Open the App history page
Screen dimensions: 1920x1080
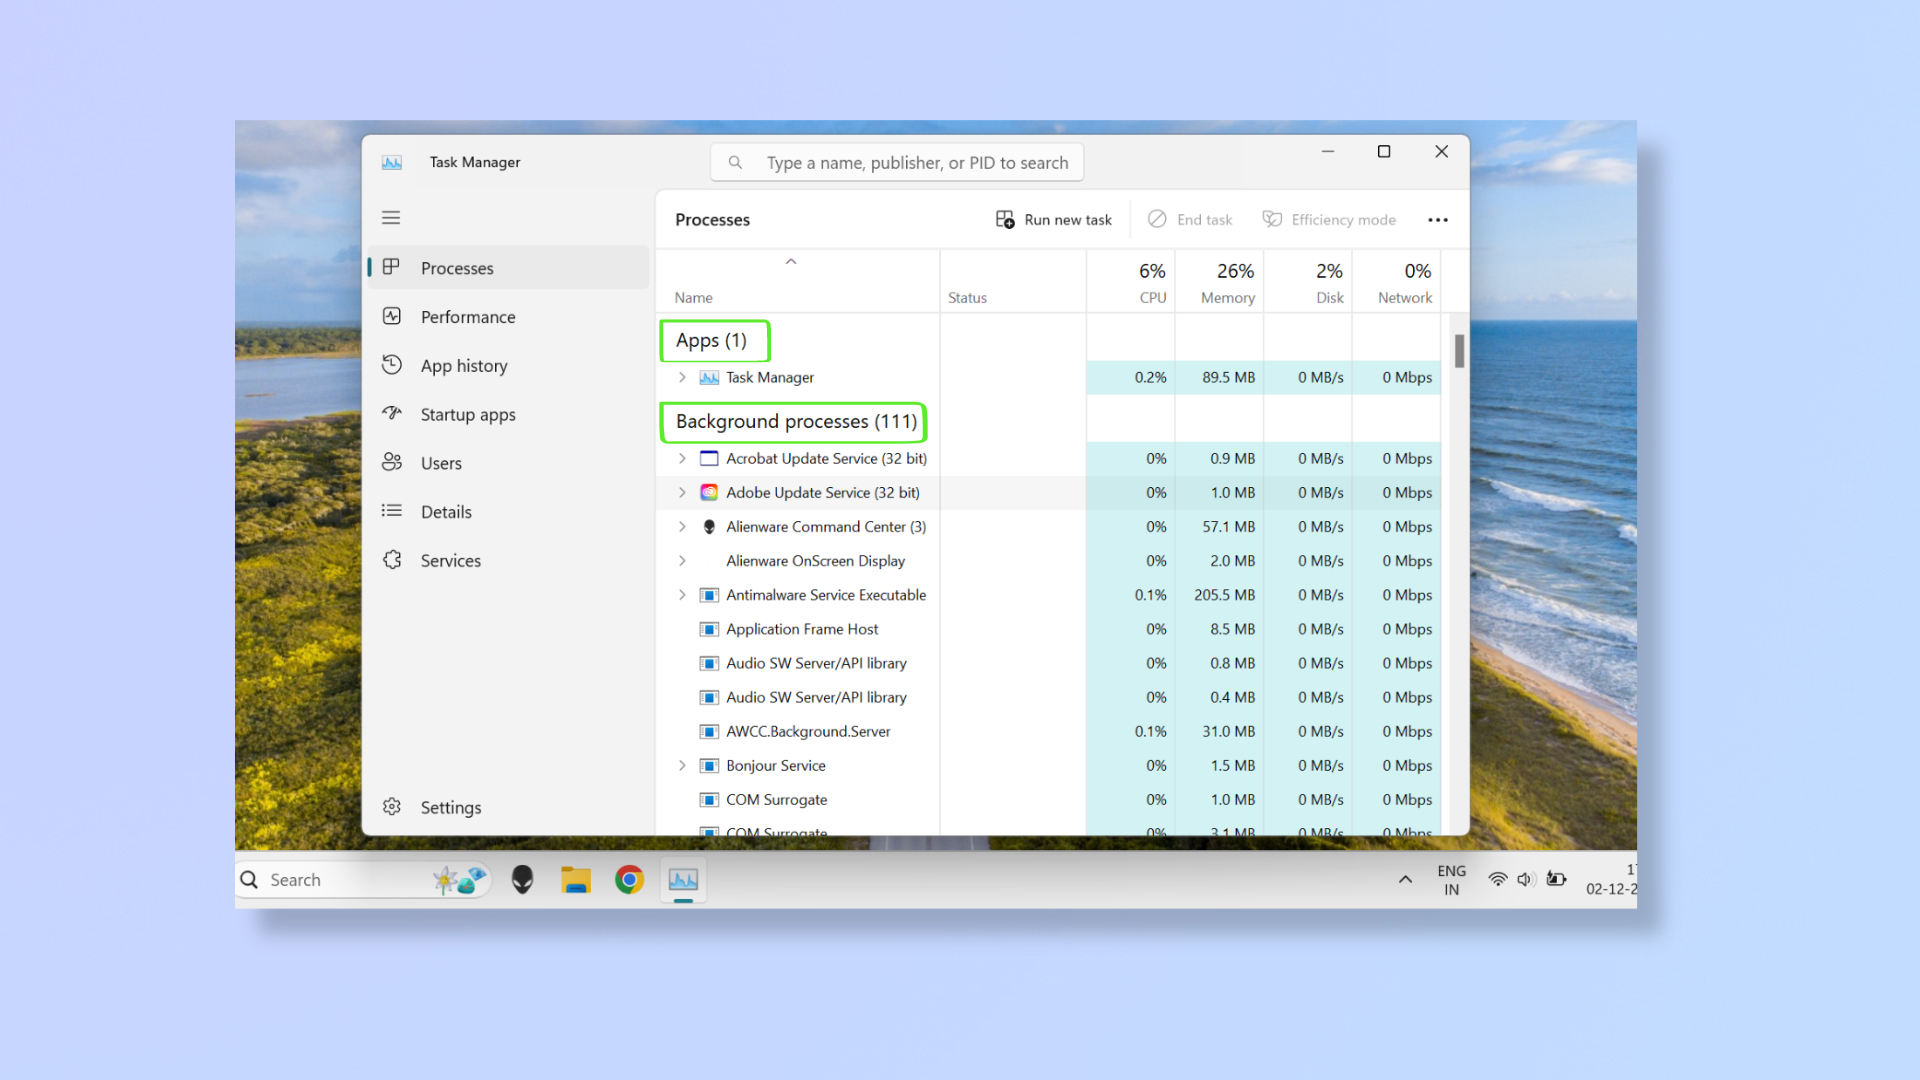pos(463,366)
